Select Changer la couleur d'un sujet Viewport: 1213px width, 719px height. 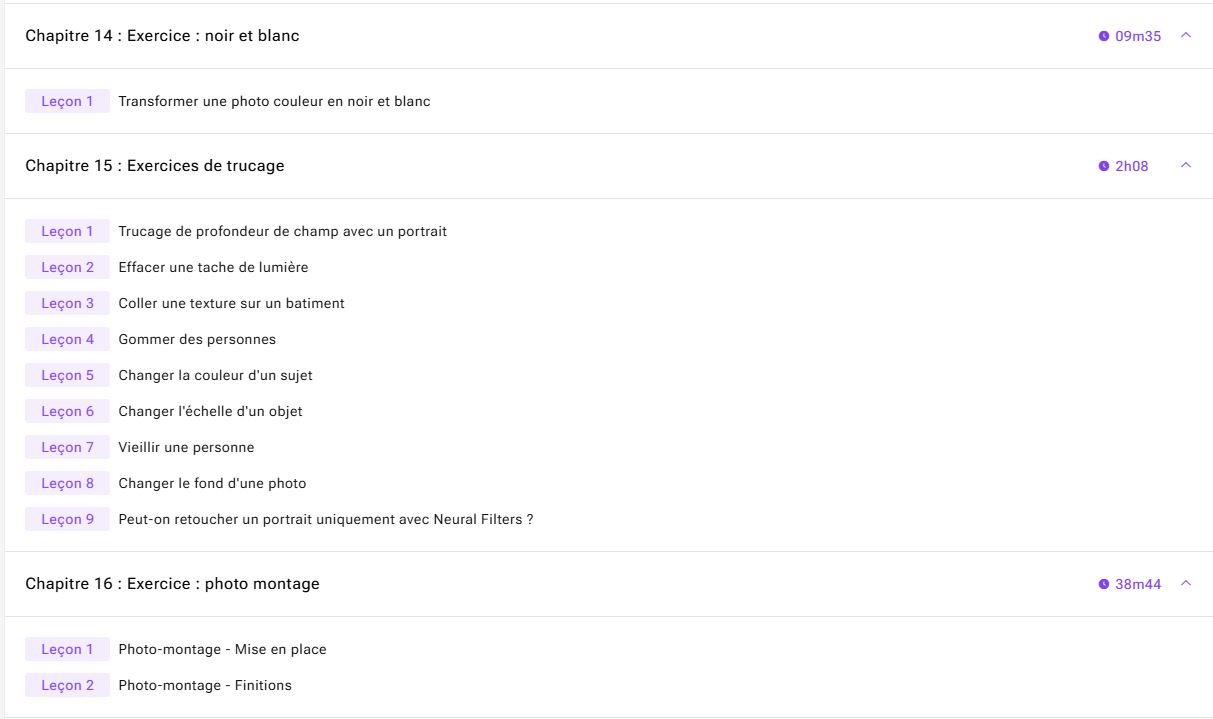(x=215, y=375)
